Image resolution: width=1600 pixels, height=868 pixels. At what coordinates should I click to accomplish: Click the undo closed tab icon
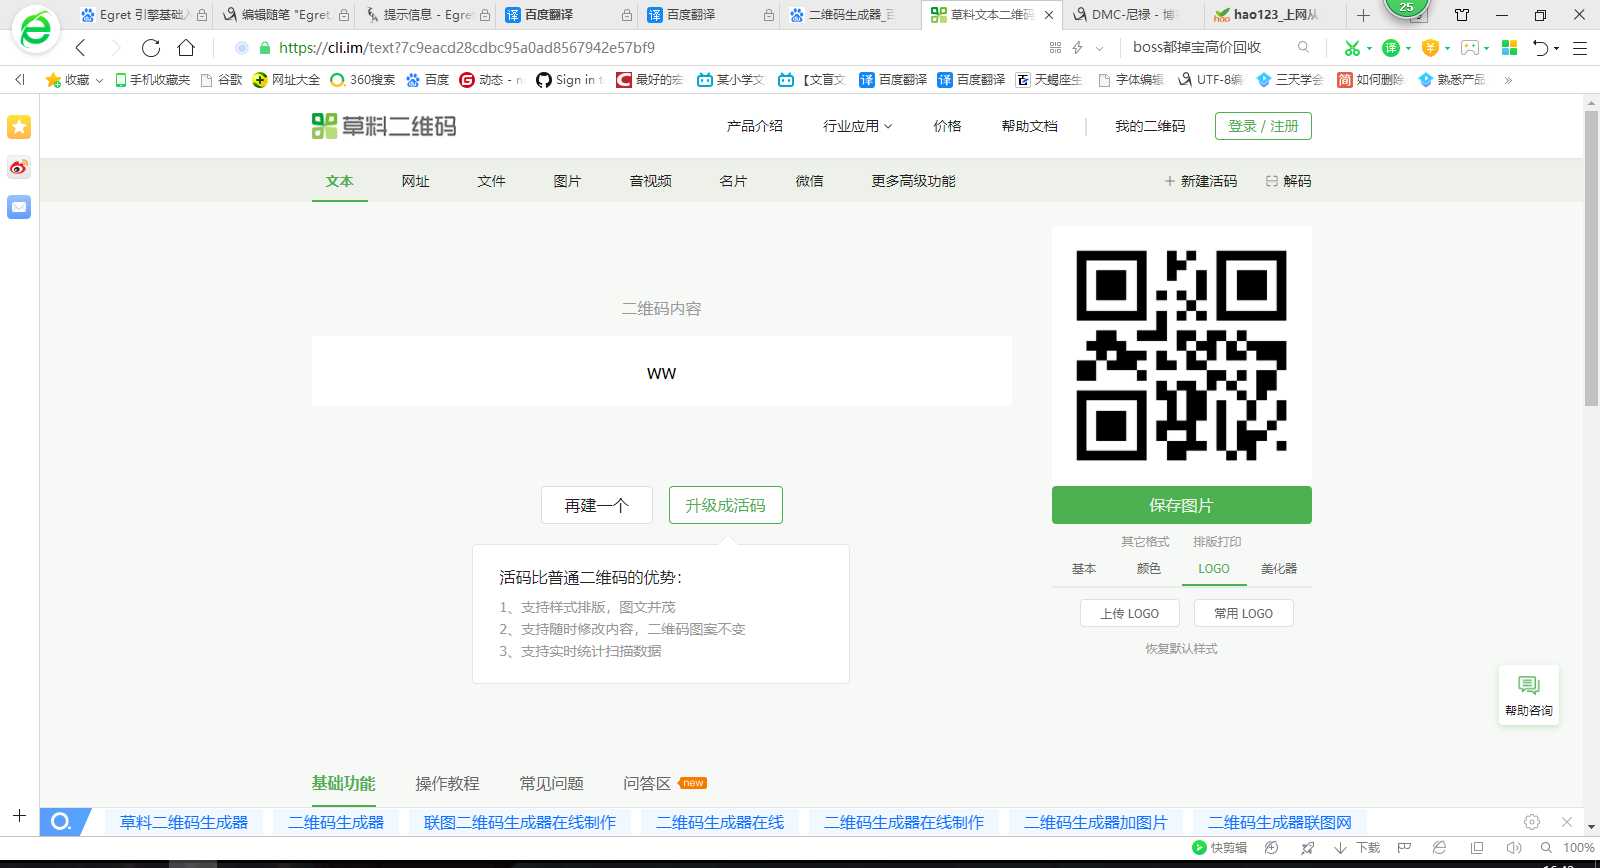pos(1541,47)
